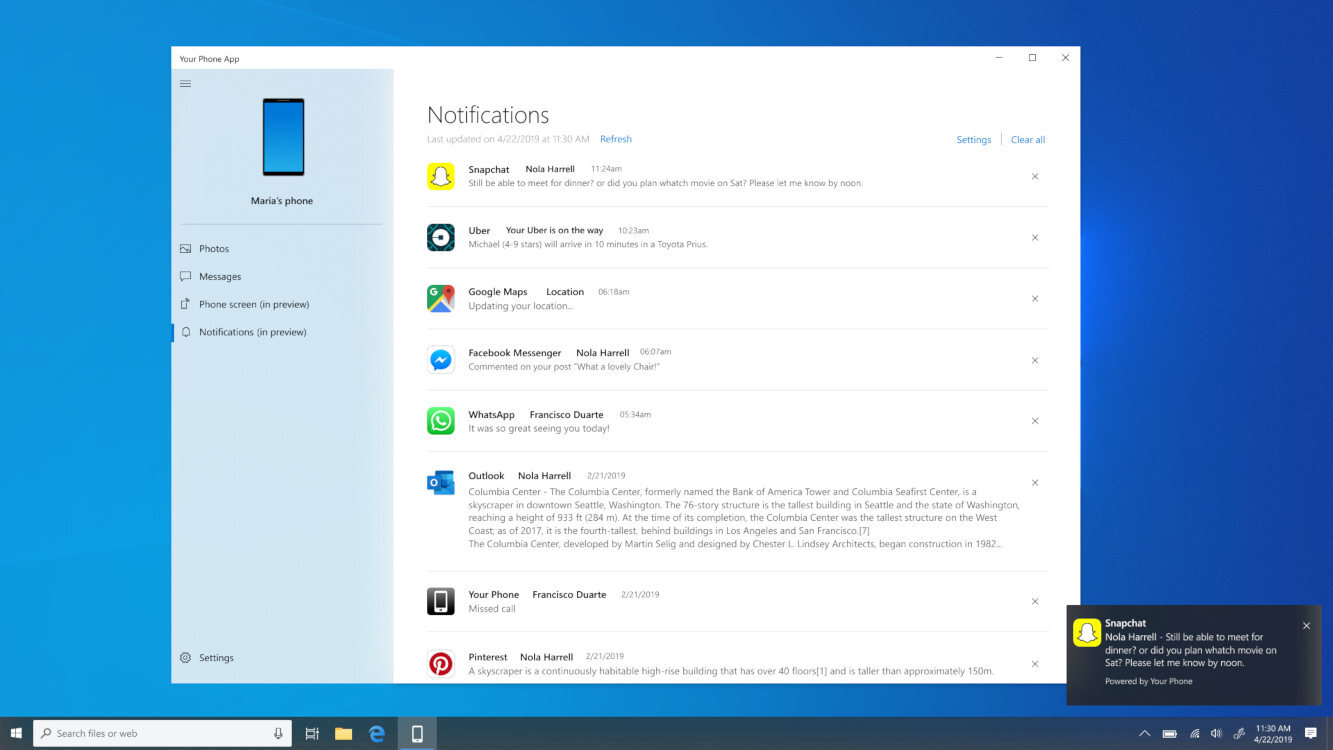Open the notification Settings link
Screen dimensions: 1333x750
click(x=973, y=139)
